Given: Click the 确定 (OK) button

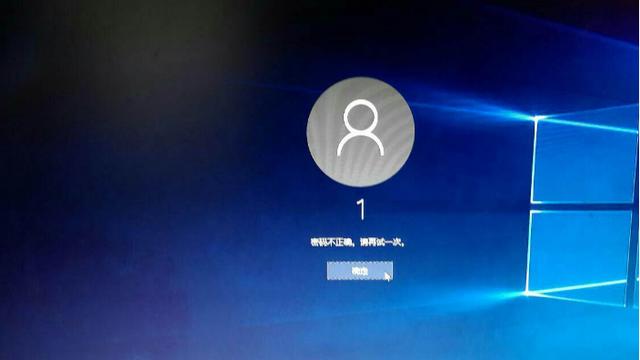Looking at the screenshot, I should 360,271.
